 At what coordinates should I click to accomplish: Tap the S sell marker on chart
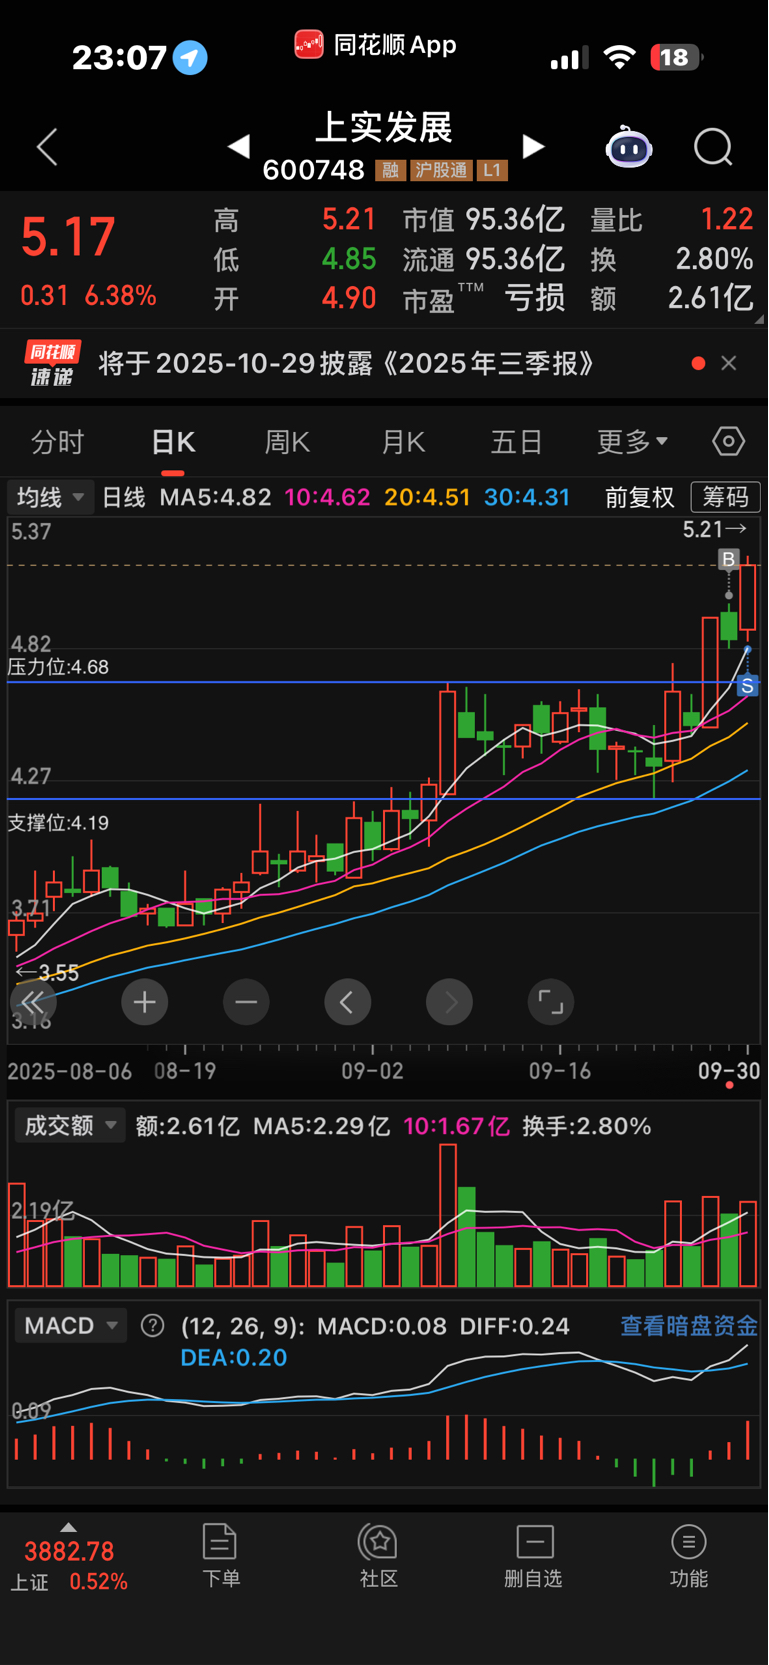point(747,686)
